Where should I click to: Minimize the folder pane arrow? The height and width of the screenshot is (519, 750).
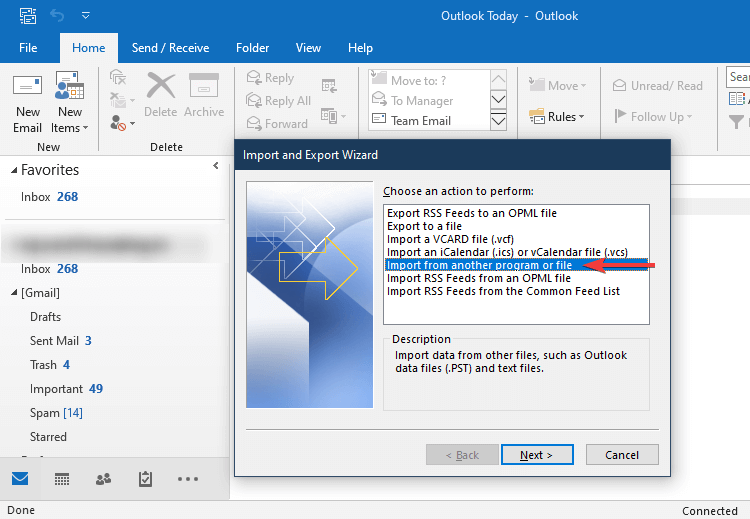tap(216, 166)
